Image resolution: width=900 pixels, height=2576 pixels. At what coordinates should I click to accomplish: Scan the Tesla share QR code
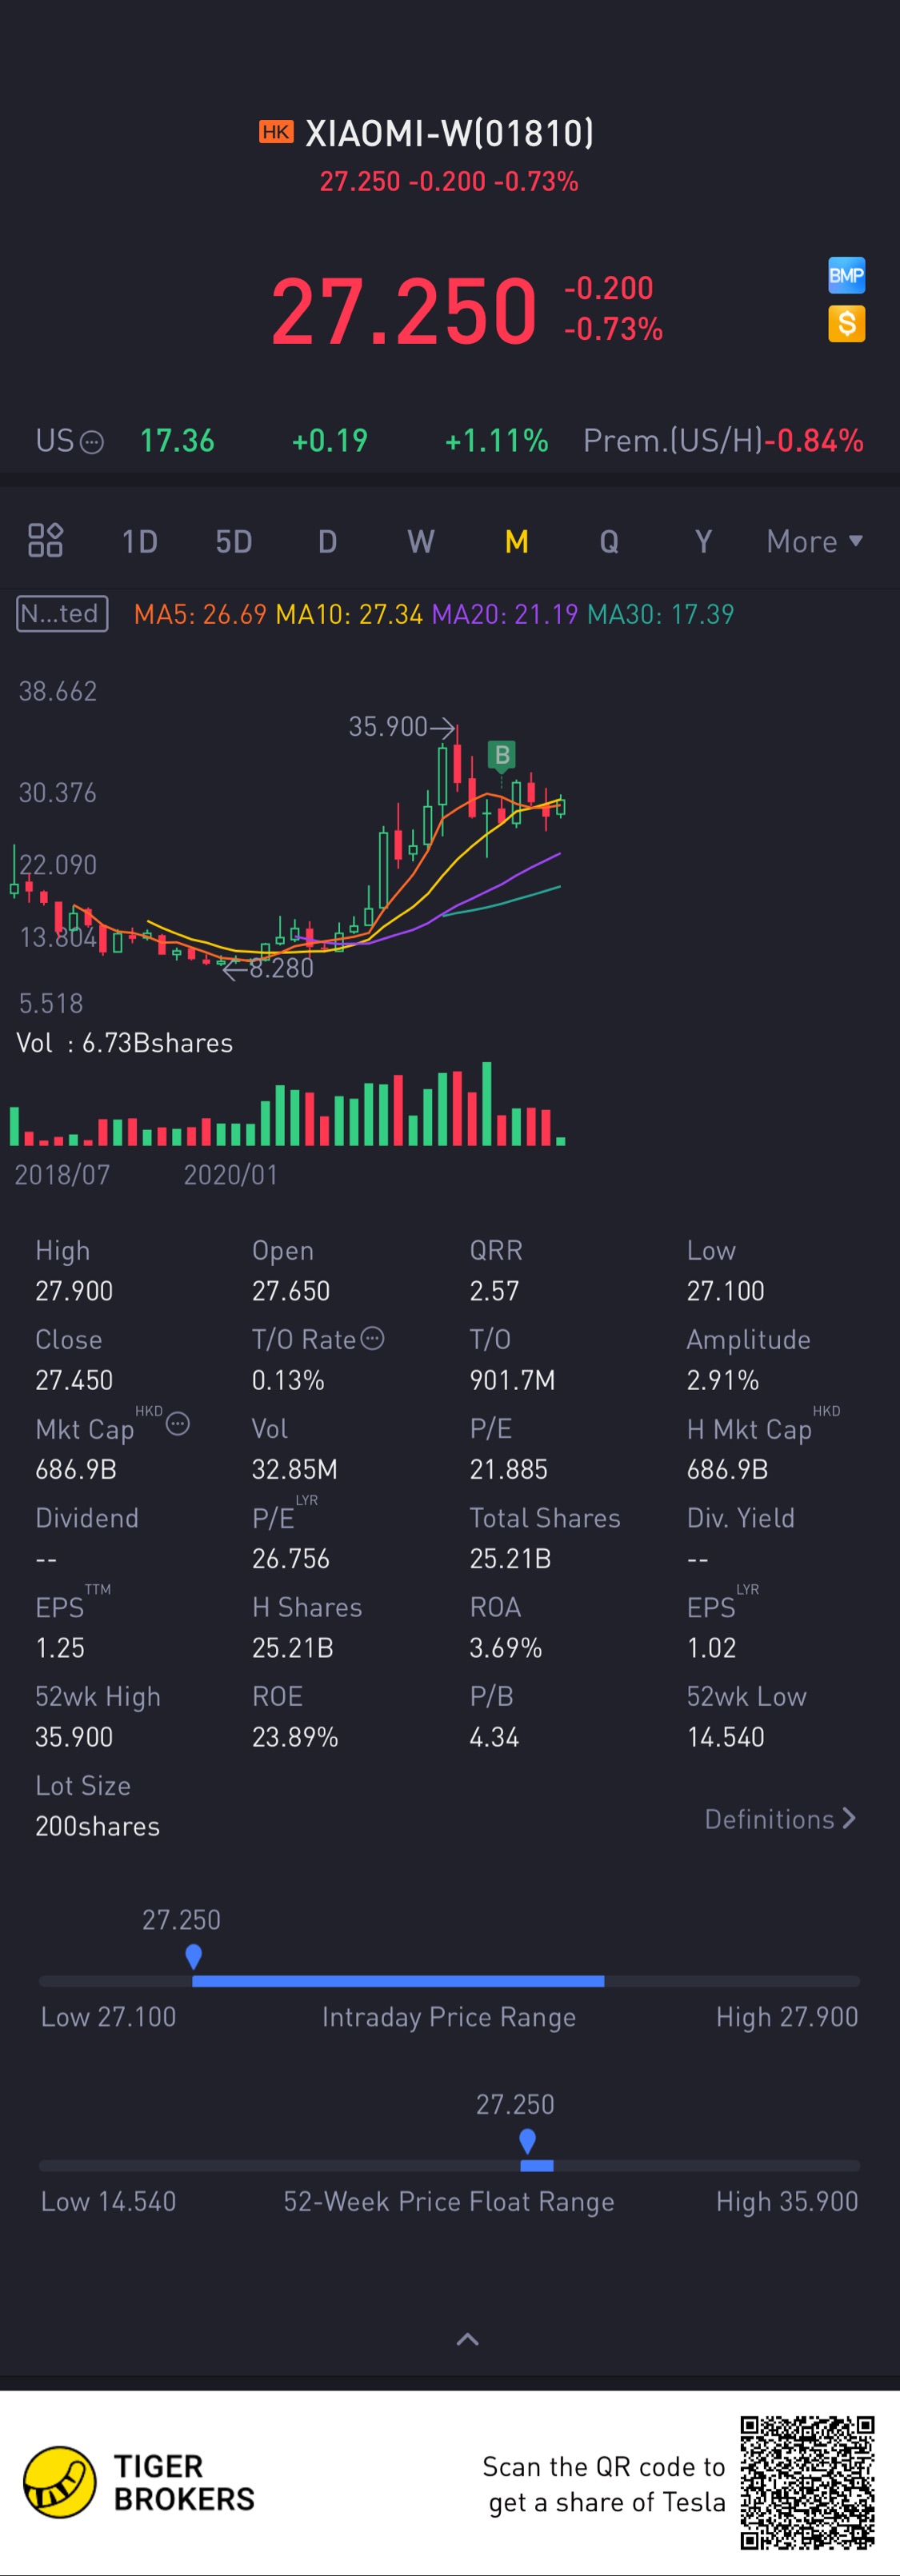click(807, 2482)
